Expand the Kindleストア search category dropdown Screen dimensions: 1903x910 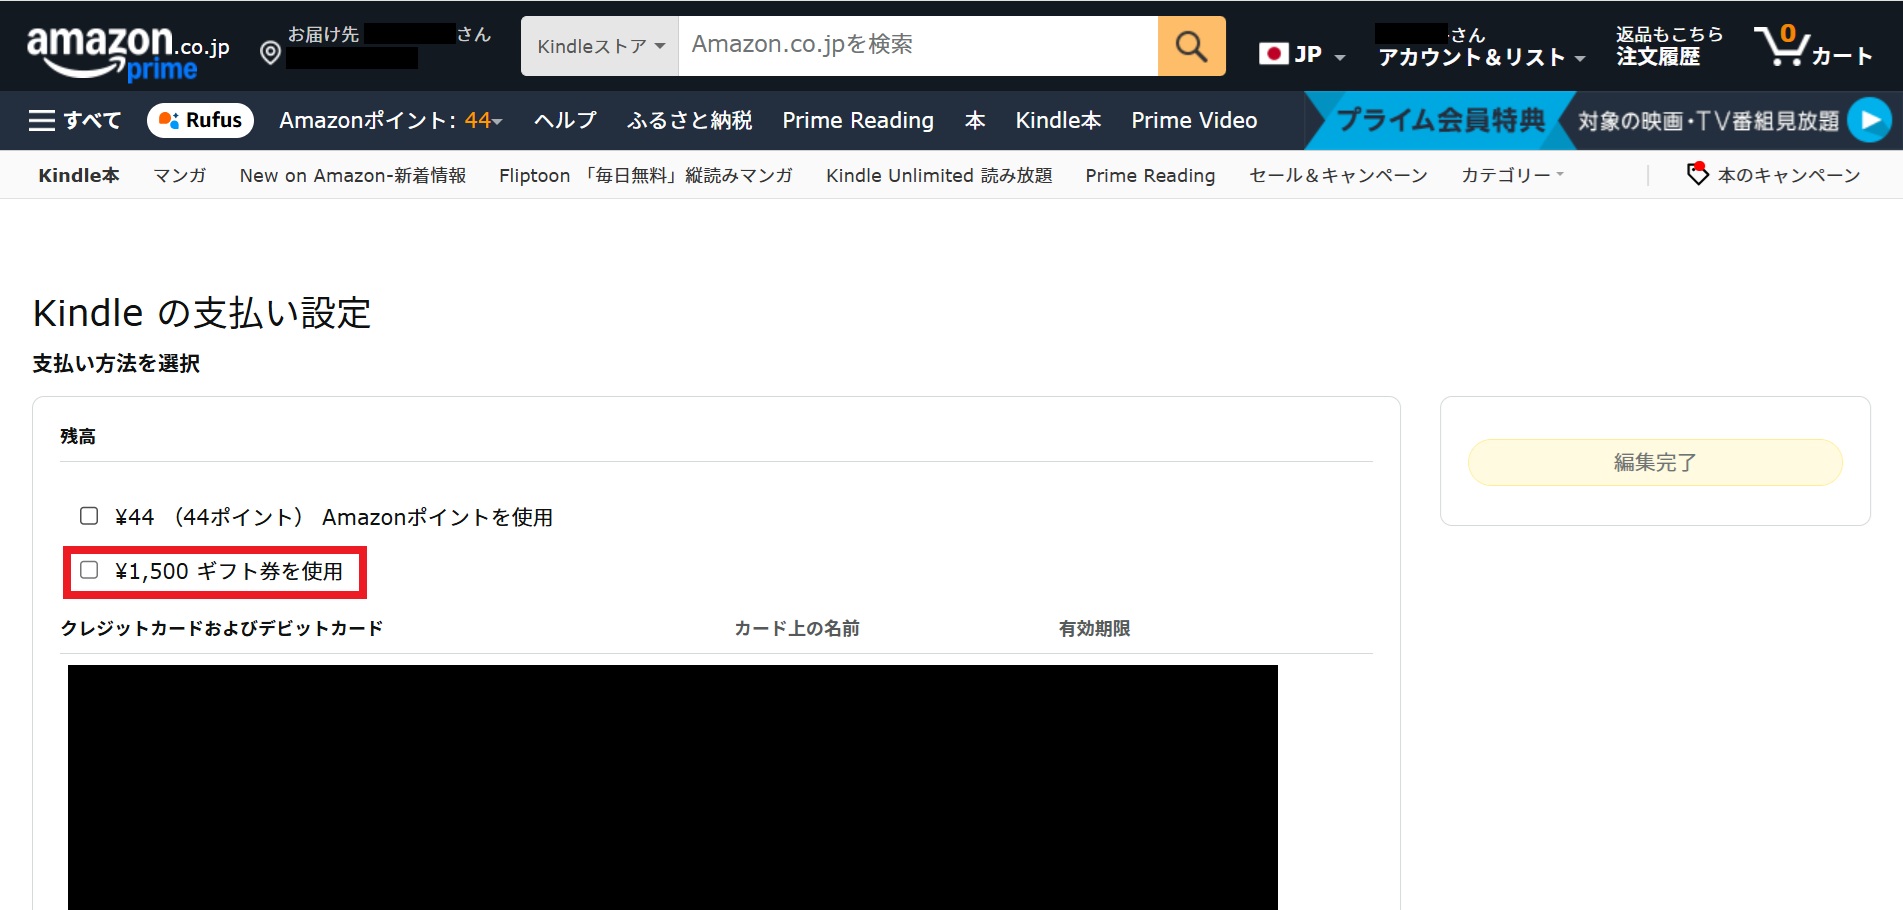click(600, 46)
